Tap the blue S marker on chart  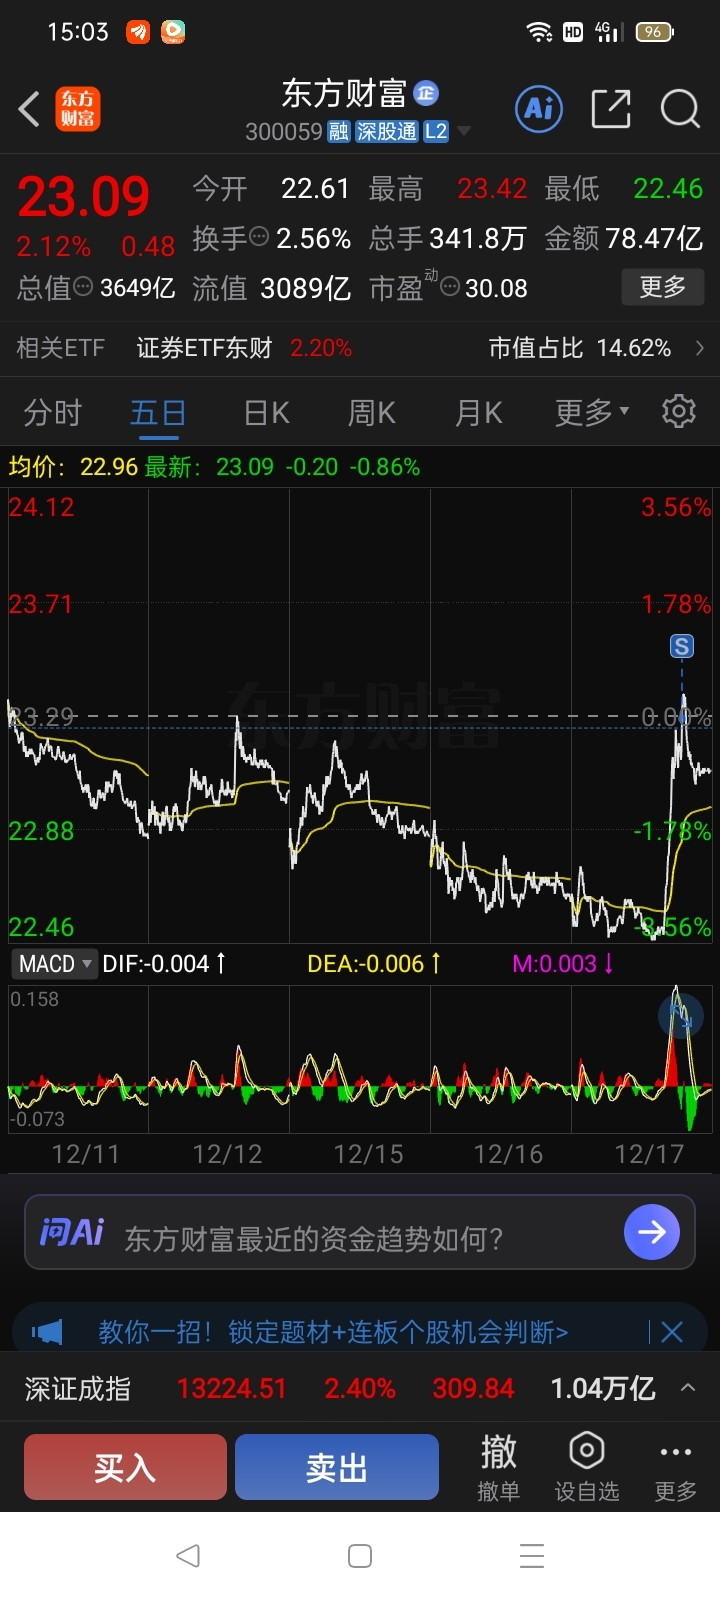tap(681, 646)
